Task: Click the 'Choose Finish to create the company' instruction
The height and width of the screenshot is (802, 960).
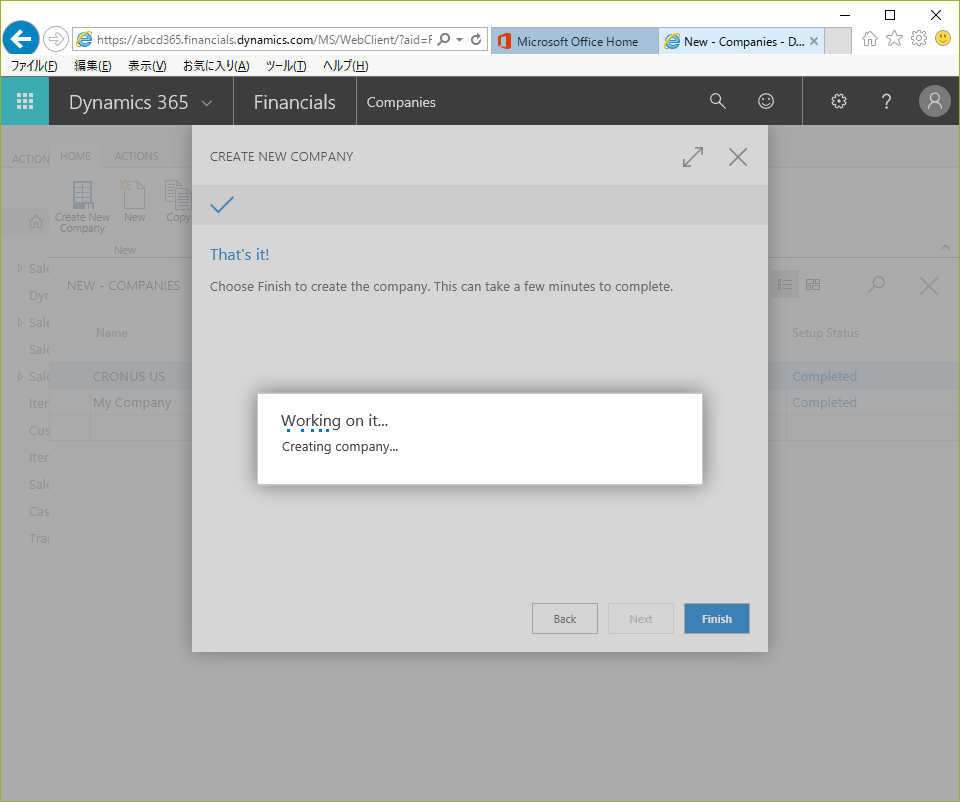Action: [x=441, y=287]
